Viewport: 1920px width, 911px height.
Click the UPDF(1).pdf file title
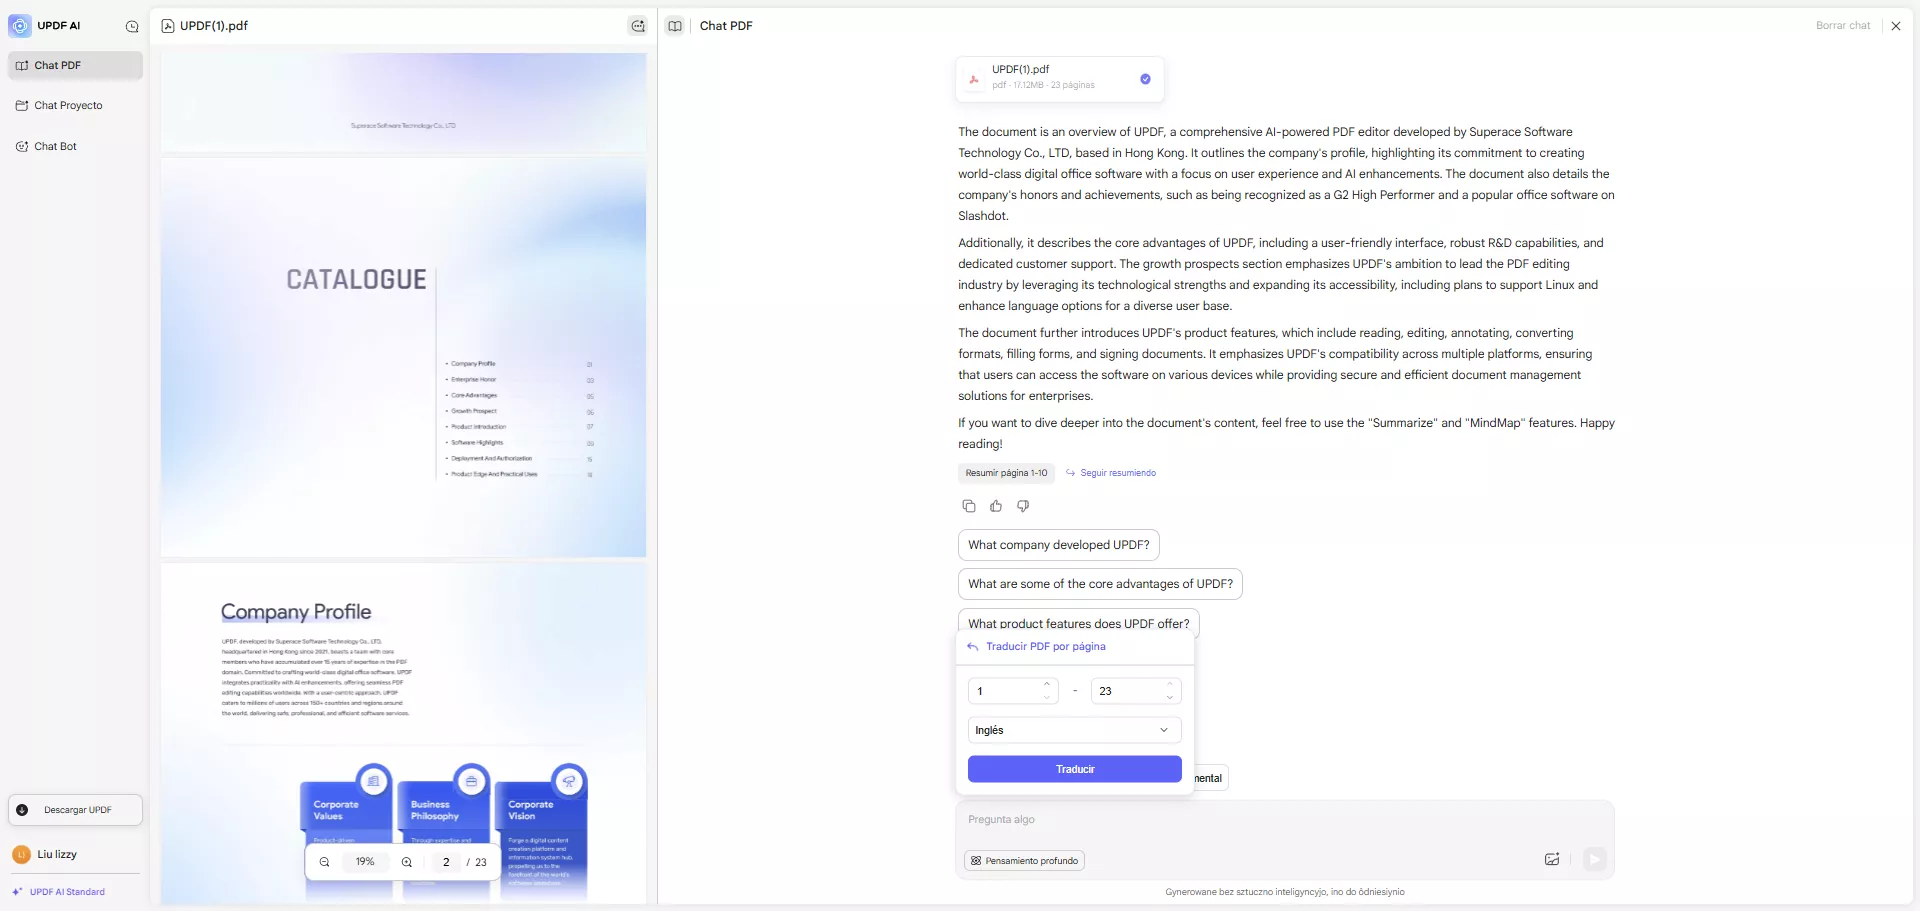[x=213, y=26]
